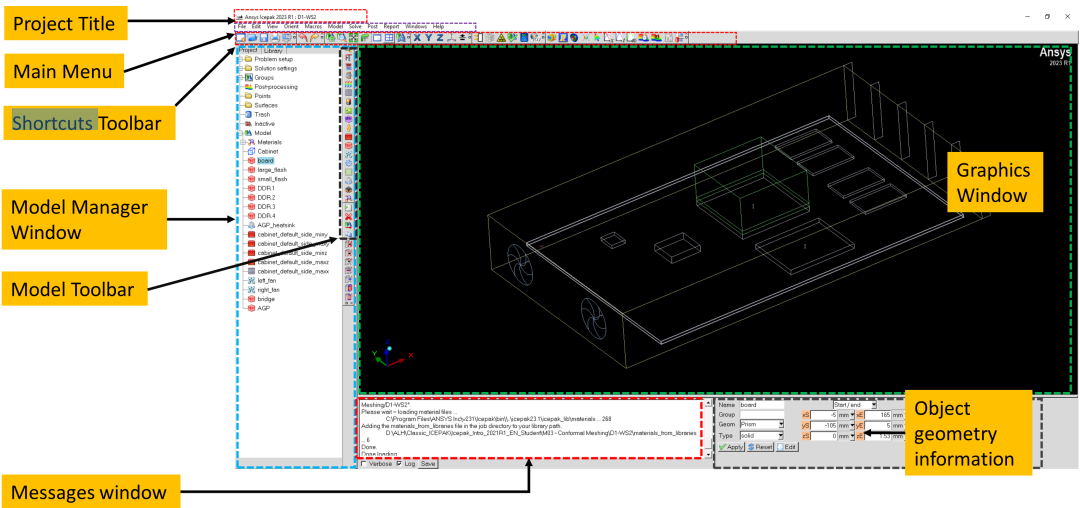1080x508 pixels.
Task: Click the Zoom-in magnifier icon
Action: point(342,38)
